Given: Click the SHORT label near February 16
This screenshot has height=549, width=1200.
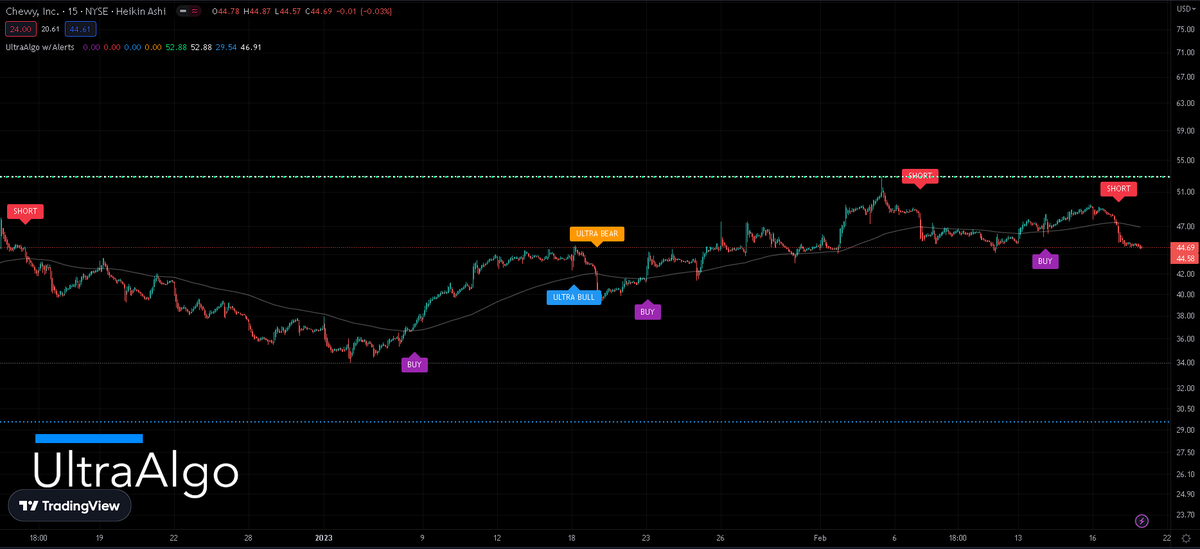Looking at the screenshot, I should [1118, 188].
